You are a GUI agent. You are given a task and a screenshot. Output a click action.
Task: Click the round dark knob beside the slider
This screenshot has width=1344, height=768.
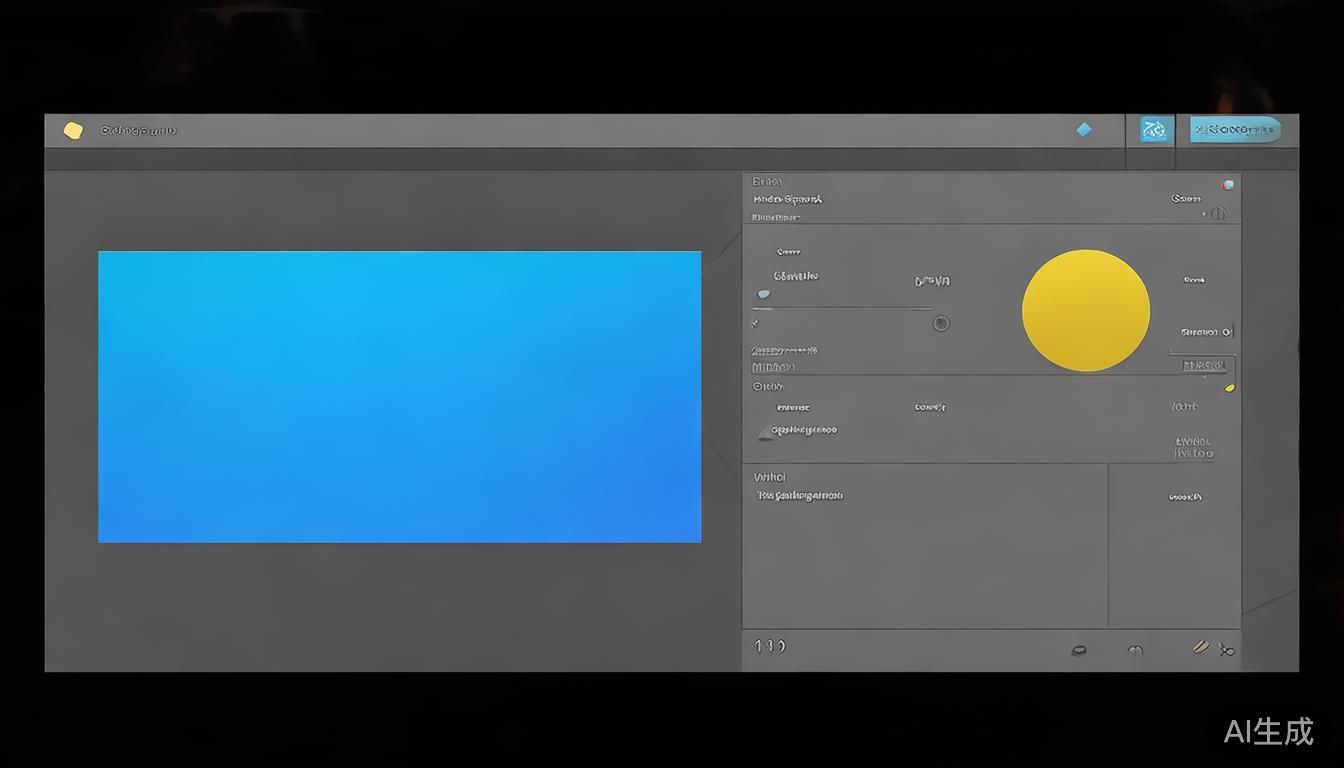[941, 323]
